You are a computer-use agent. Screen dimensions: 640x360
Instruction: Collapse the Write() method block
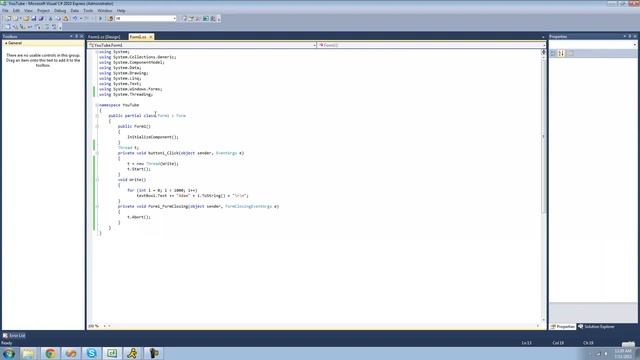[97, 180]
